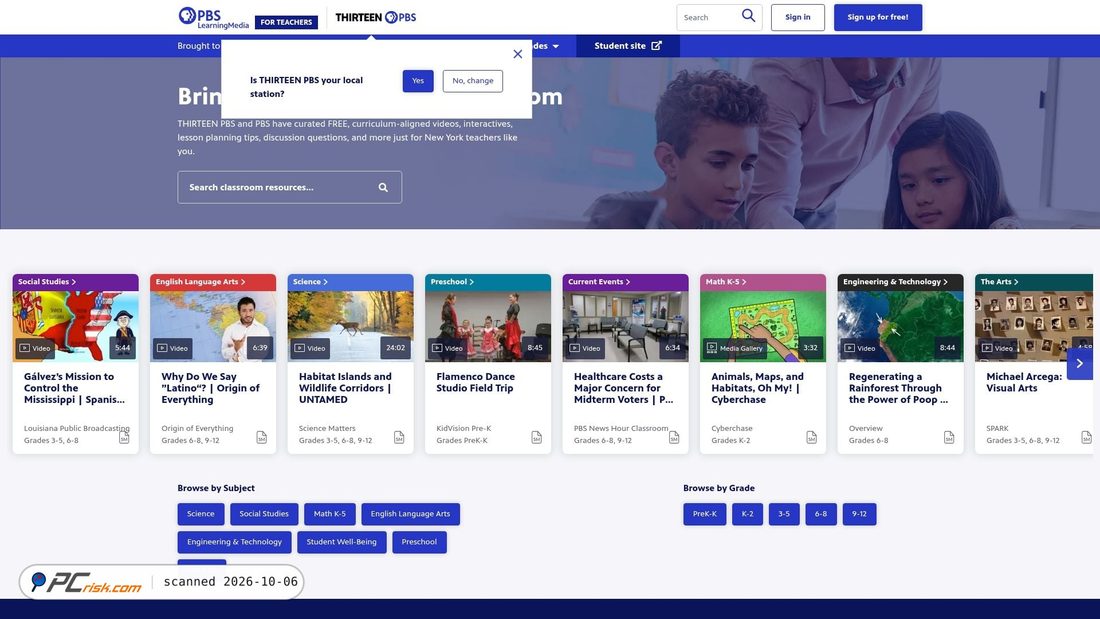1100x619 pixels.
Task: Open Gálvez's Mission video thumbnail
Action: coord(76,326)
